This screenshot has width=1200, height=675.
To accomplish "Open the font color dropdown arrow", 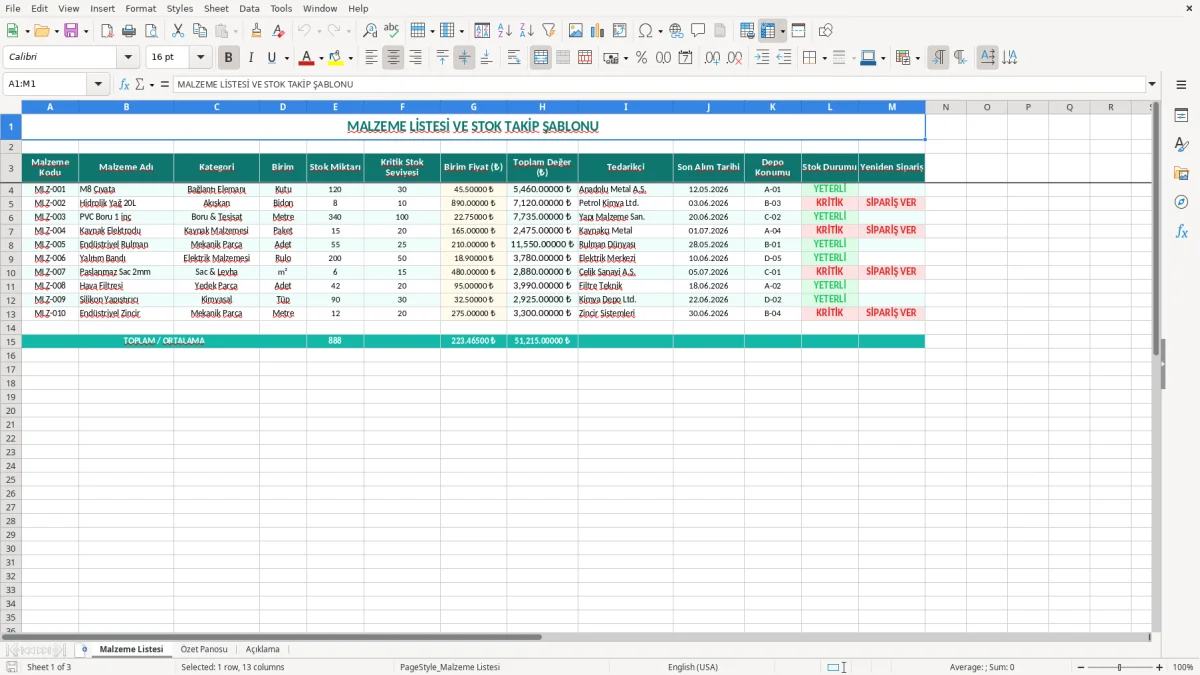I will point(321,58).
